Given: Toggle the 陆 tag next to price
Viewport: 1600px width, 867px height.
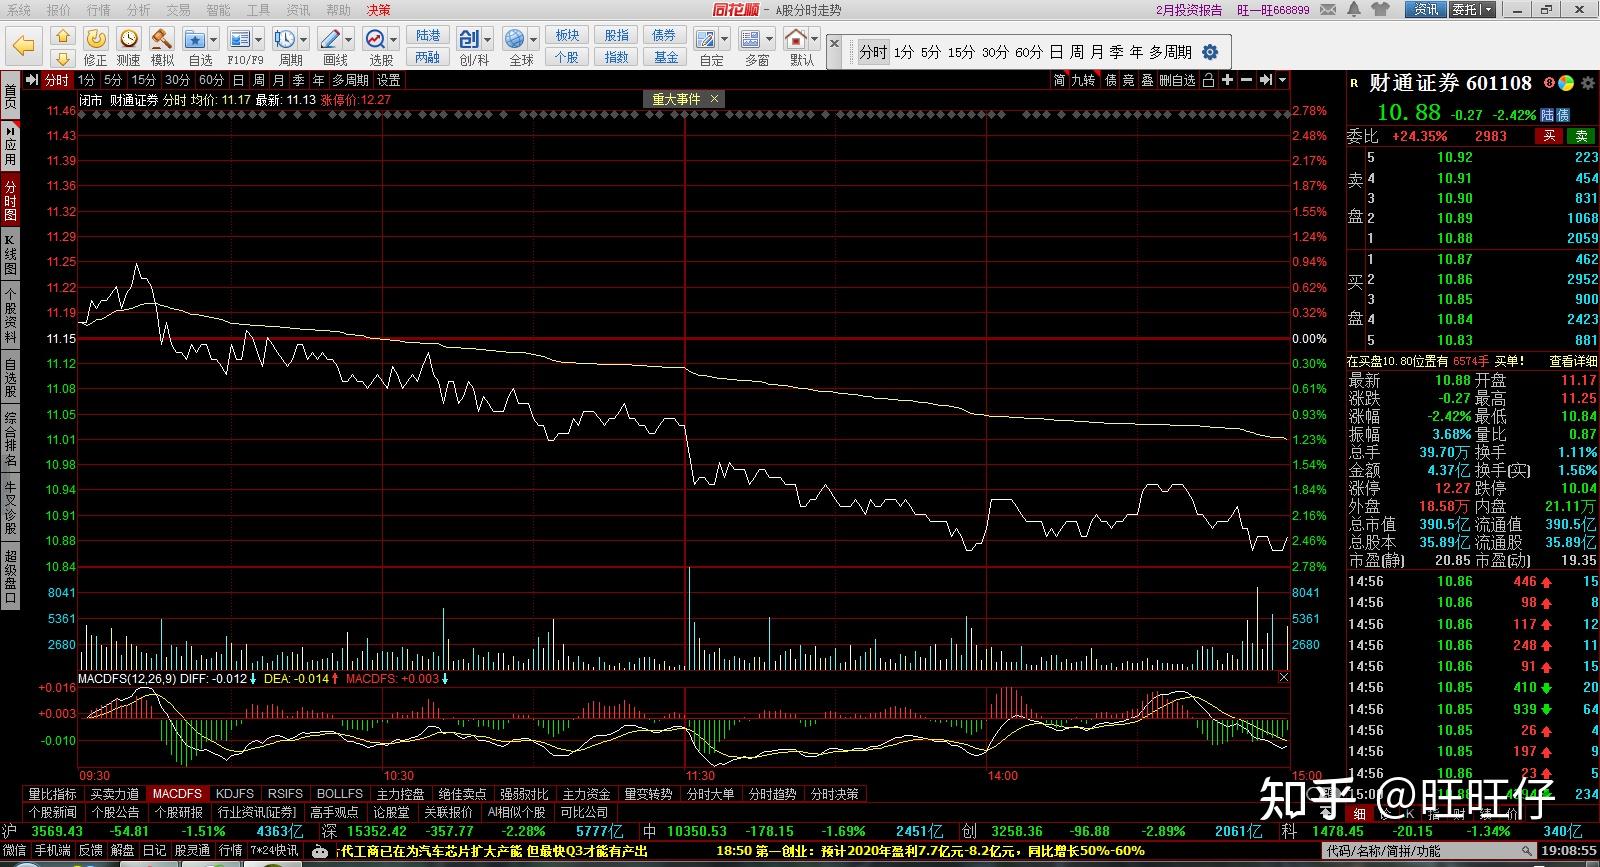Looking at the screenshot, I should pyautogui.click(x=1547, y=115).
